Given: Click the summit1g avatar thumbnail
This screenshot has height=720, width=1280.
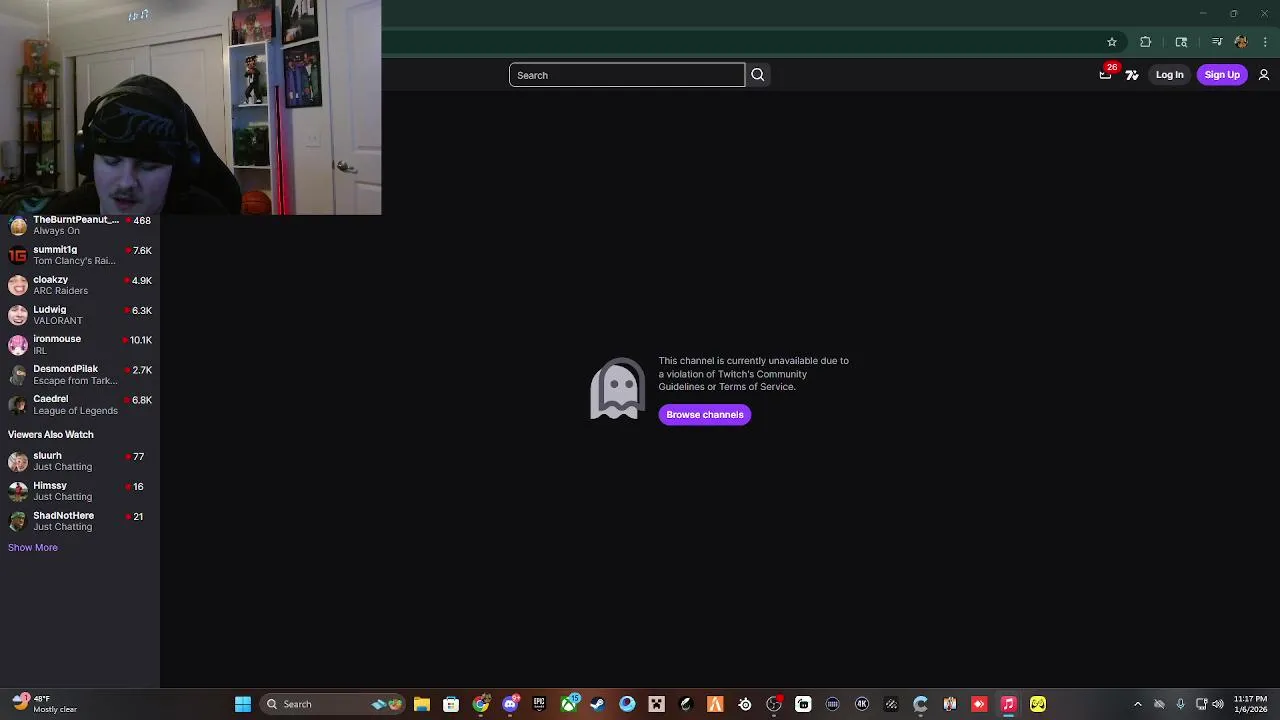Looking at the screenshot, I should click(x=18, y=255).
